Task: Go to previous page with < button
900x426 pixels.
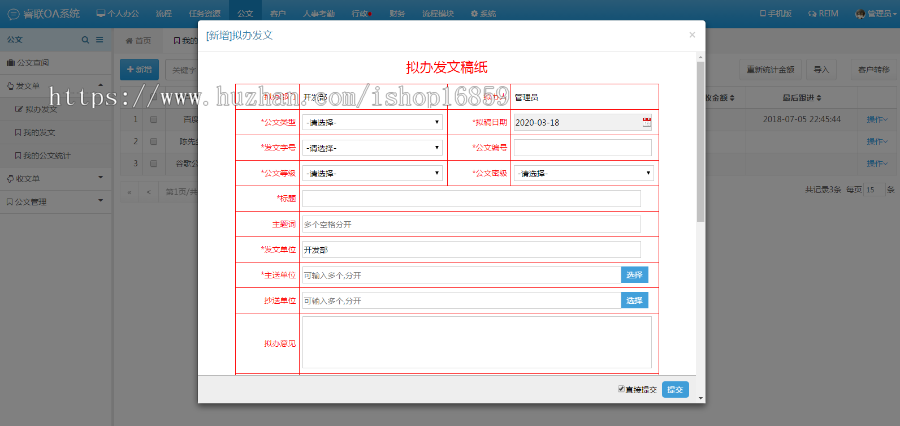Action: pos(148,191)
